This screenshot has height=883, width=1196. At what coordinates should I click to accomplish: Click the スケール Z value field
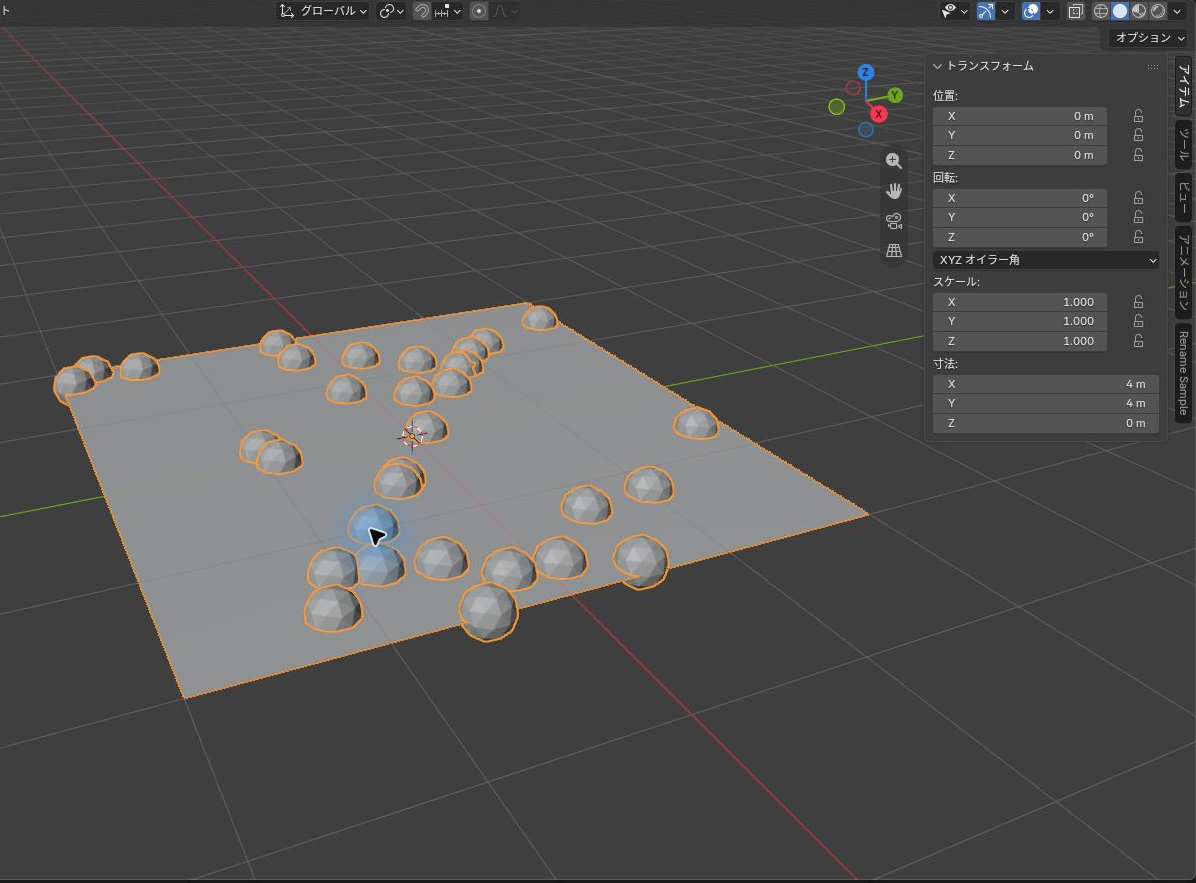click(1019, 341)
